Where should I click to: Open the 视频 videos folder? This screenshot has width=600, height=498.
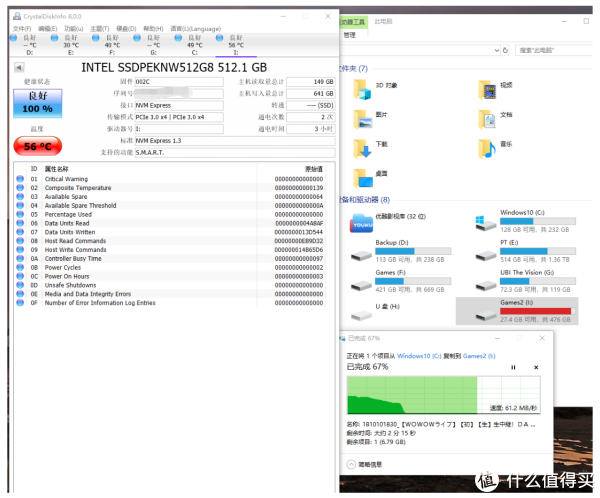coord(495,89)
